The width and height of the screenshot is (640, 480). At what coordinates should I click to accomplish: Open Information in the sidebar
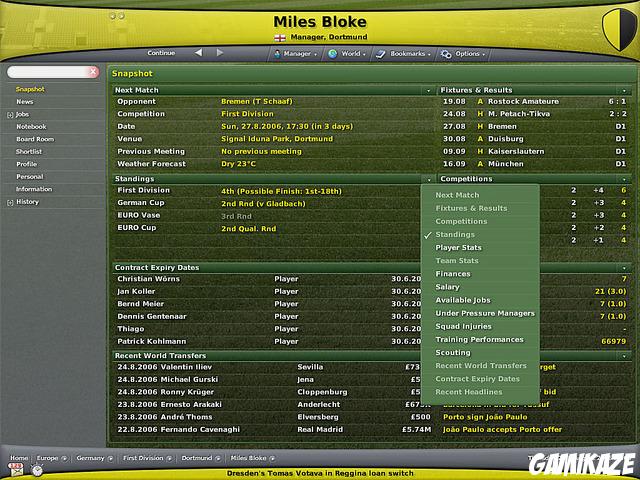pyautogui.click(x=34, y=189)
